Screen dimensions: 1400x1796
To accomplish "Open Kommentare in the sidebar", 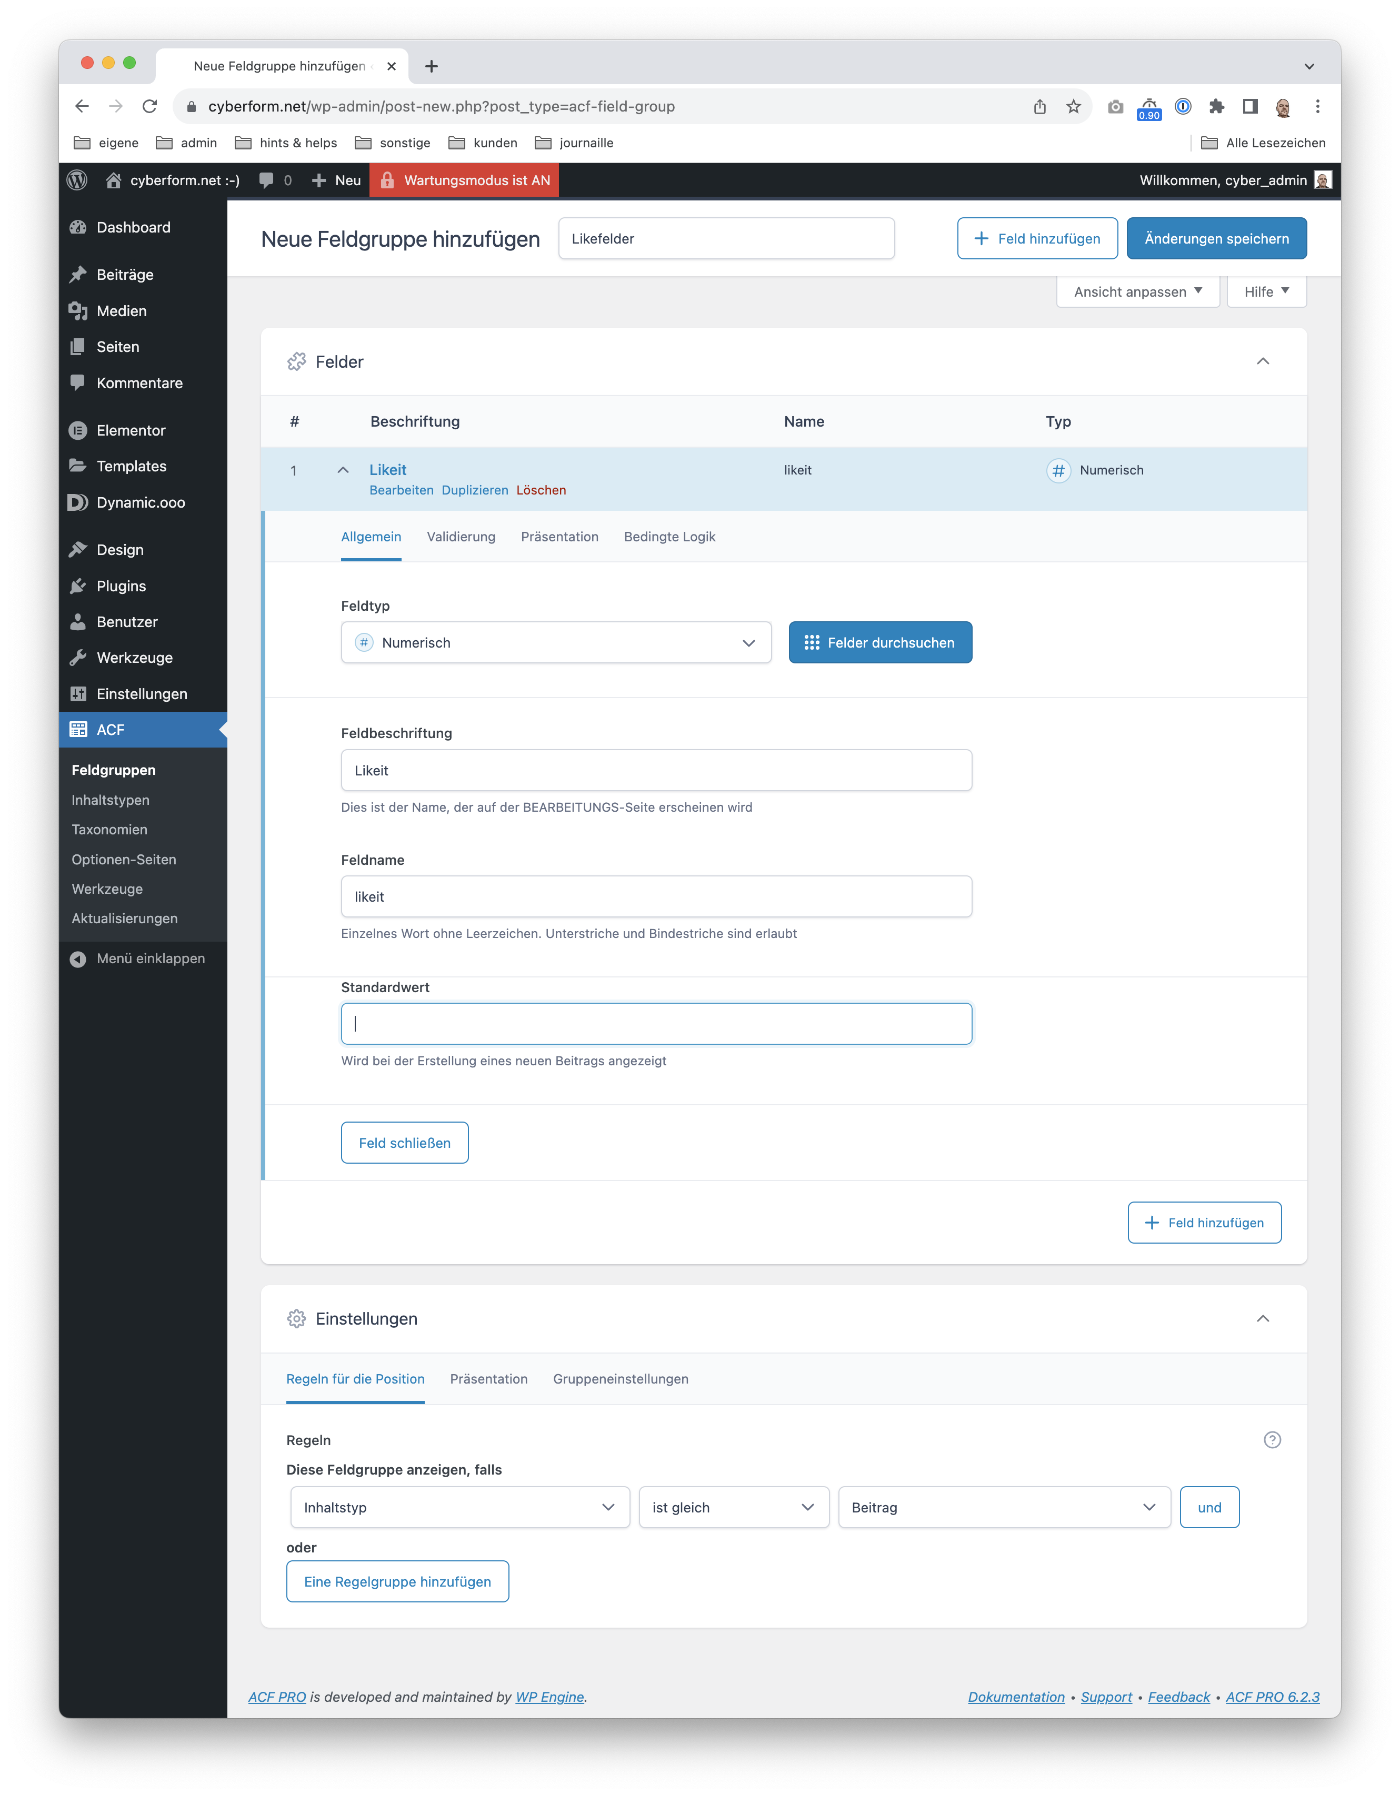I will coord(143,383).
